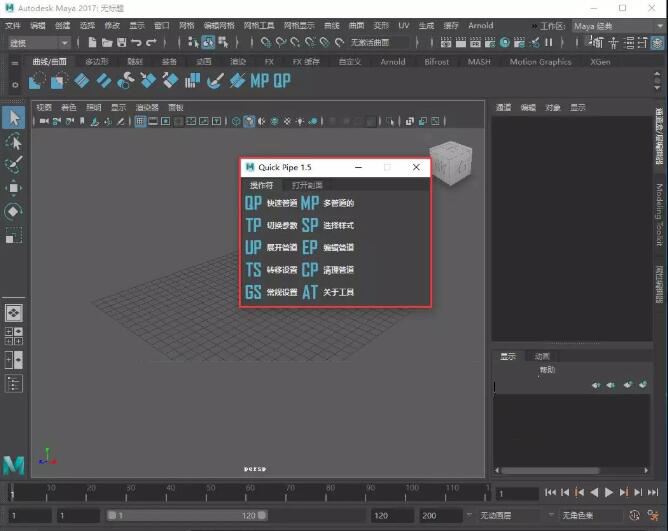
Task: Toggle viewport use all lights icon
Action: (x=300, y=121)
